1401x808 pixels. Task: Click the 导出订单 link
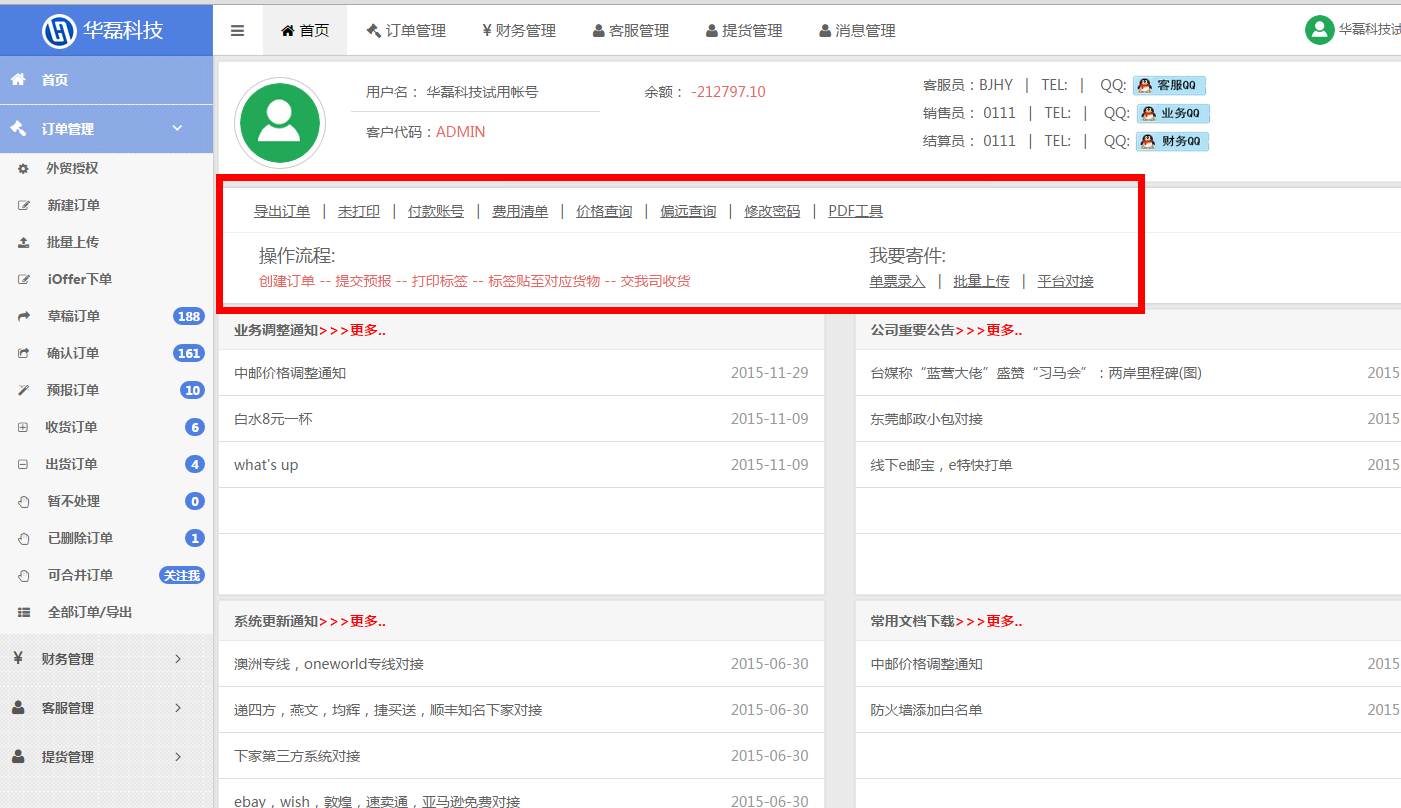coord(281,211)
